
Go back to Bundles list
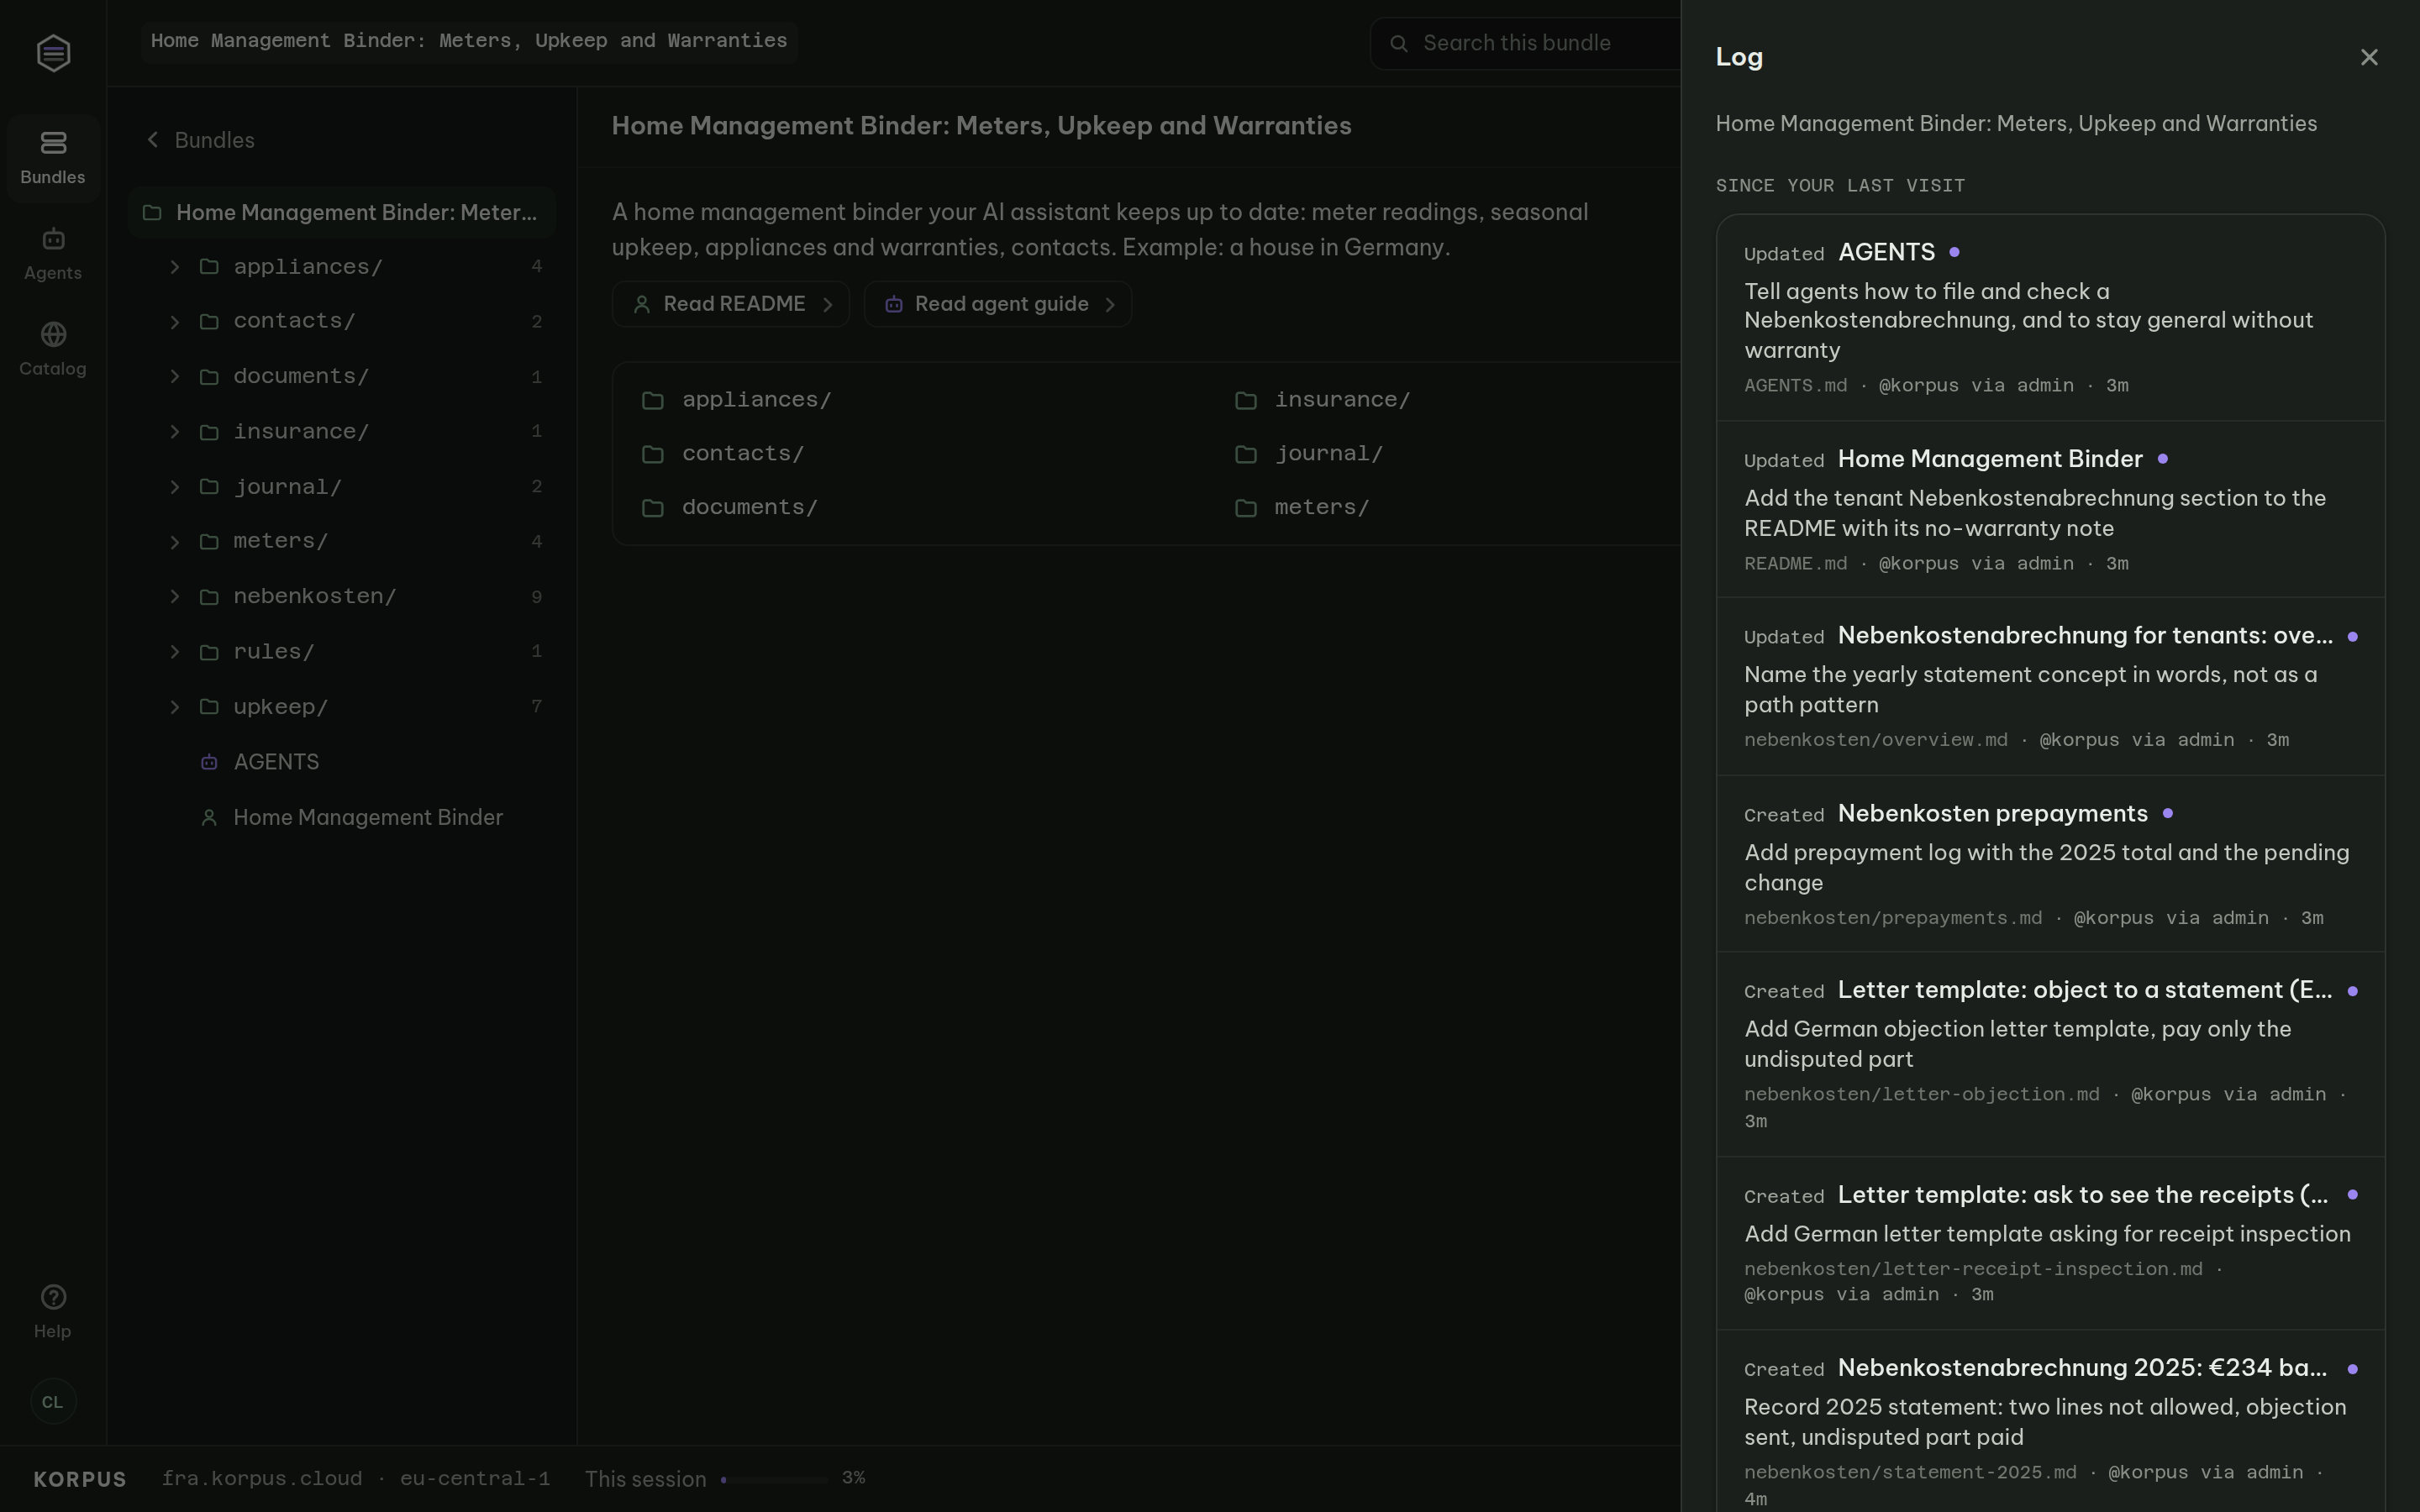click(200, 140)
